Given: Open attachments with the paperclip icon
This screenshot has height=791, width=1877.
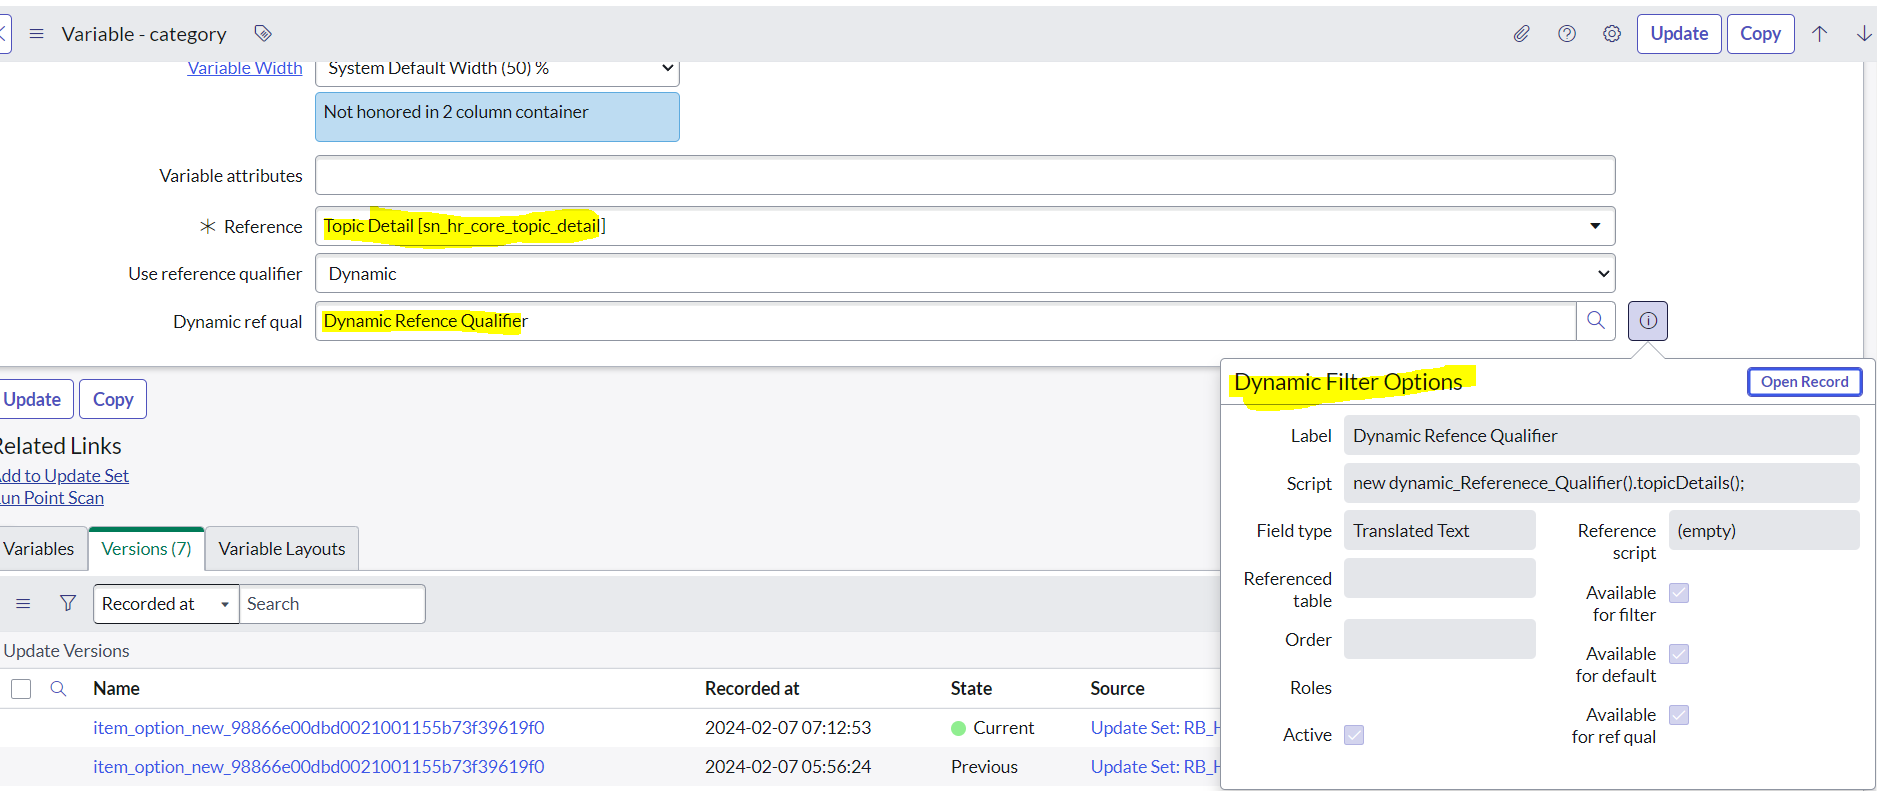Looking at the screenshot, I should coord(1521,34).
